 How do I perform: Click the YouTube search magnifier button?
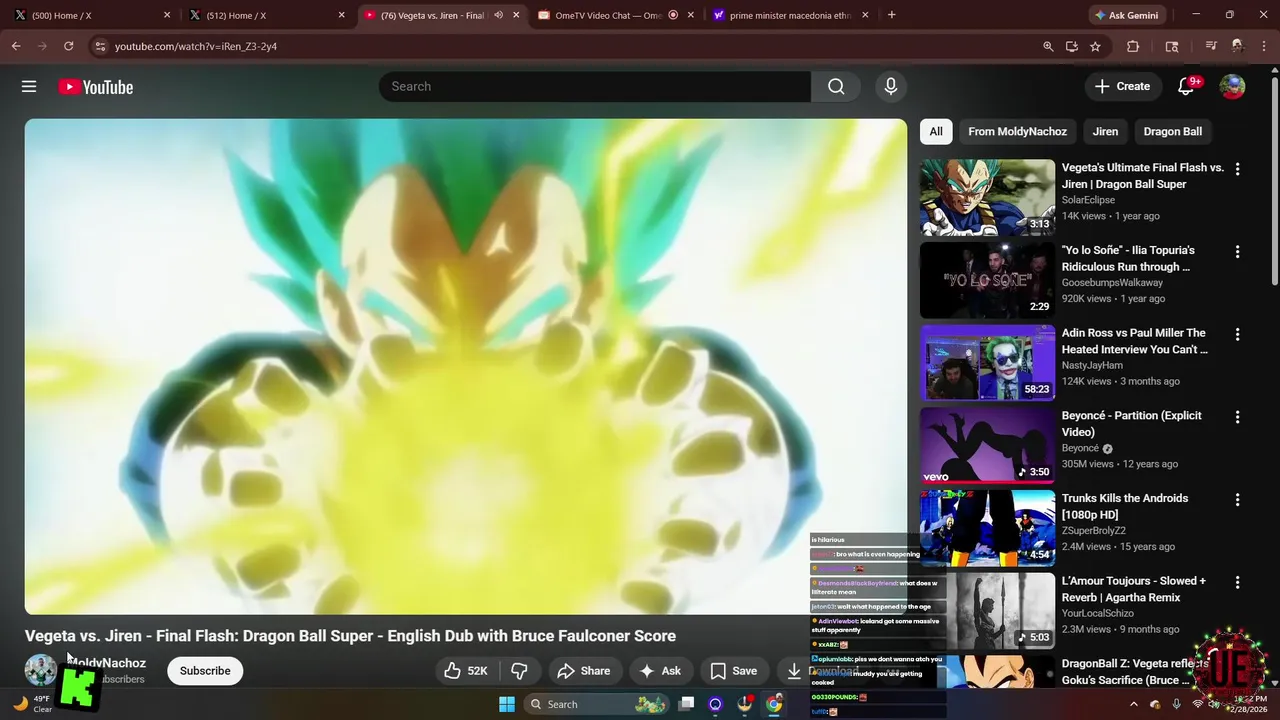pyautogui.click(x=836, y=87)
